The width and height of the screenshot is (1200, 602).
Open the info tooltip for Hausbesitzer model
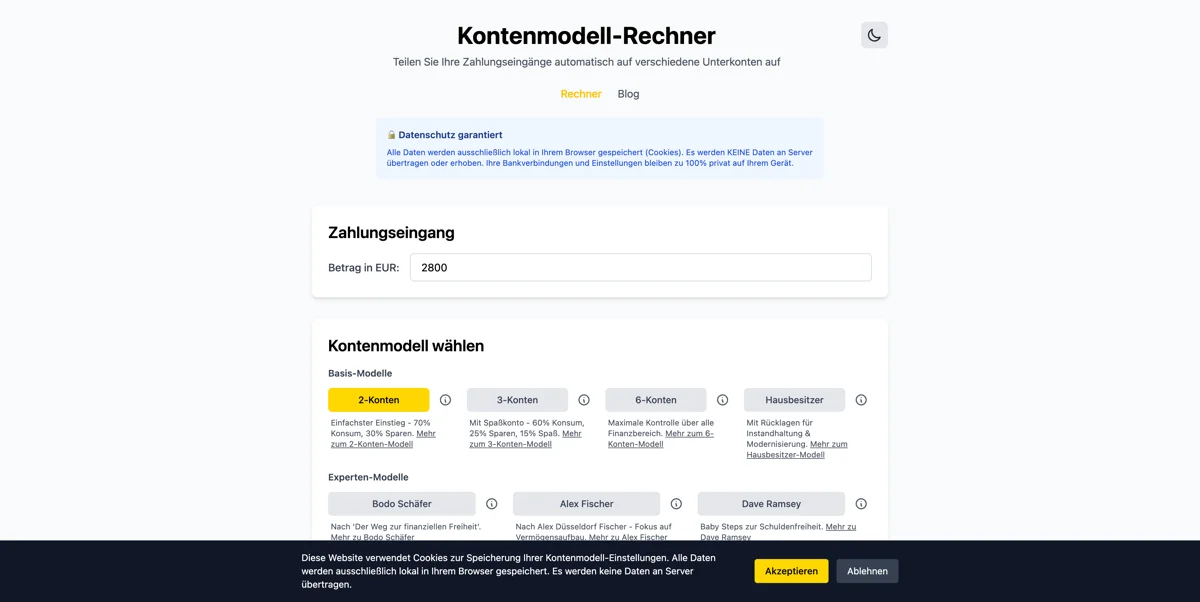pyautogui.click(x=860, y=399)
